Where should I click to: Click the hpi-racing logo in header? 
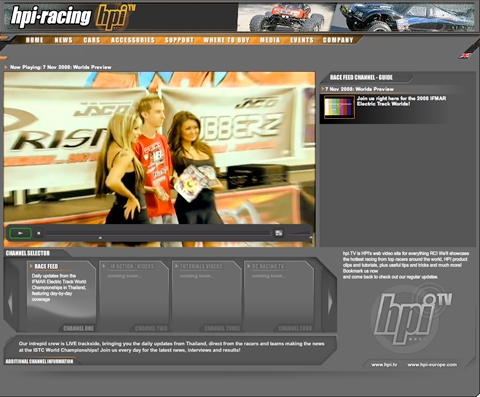[51, 17]
